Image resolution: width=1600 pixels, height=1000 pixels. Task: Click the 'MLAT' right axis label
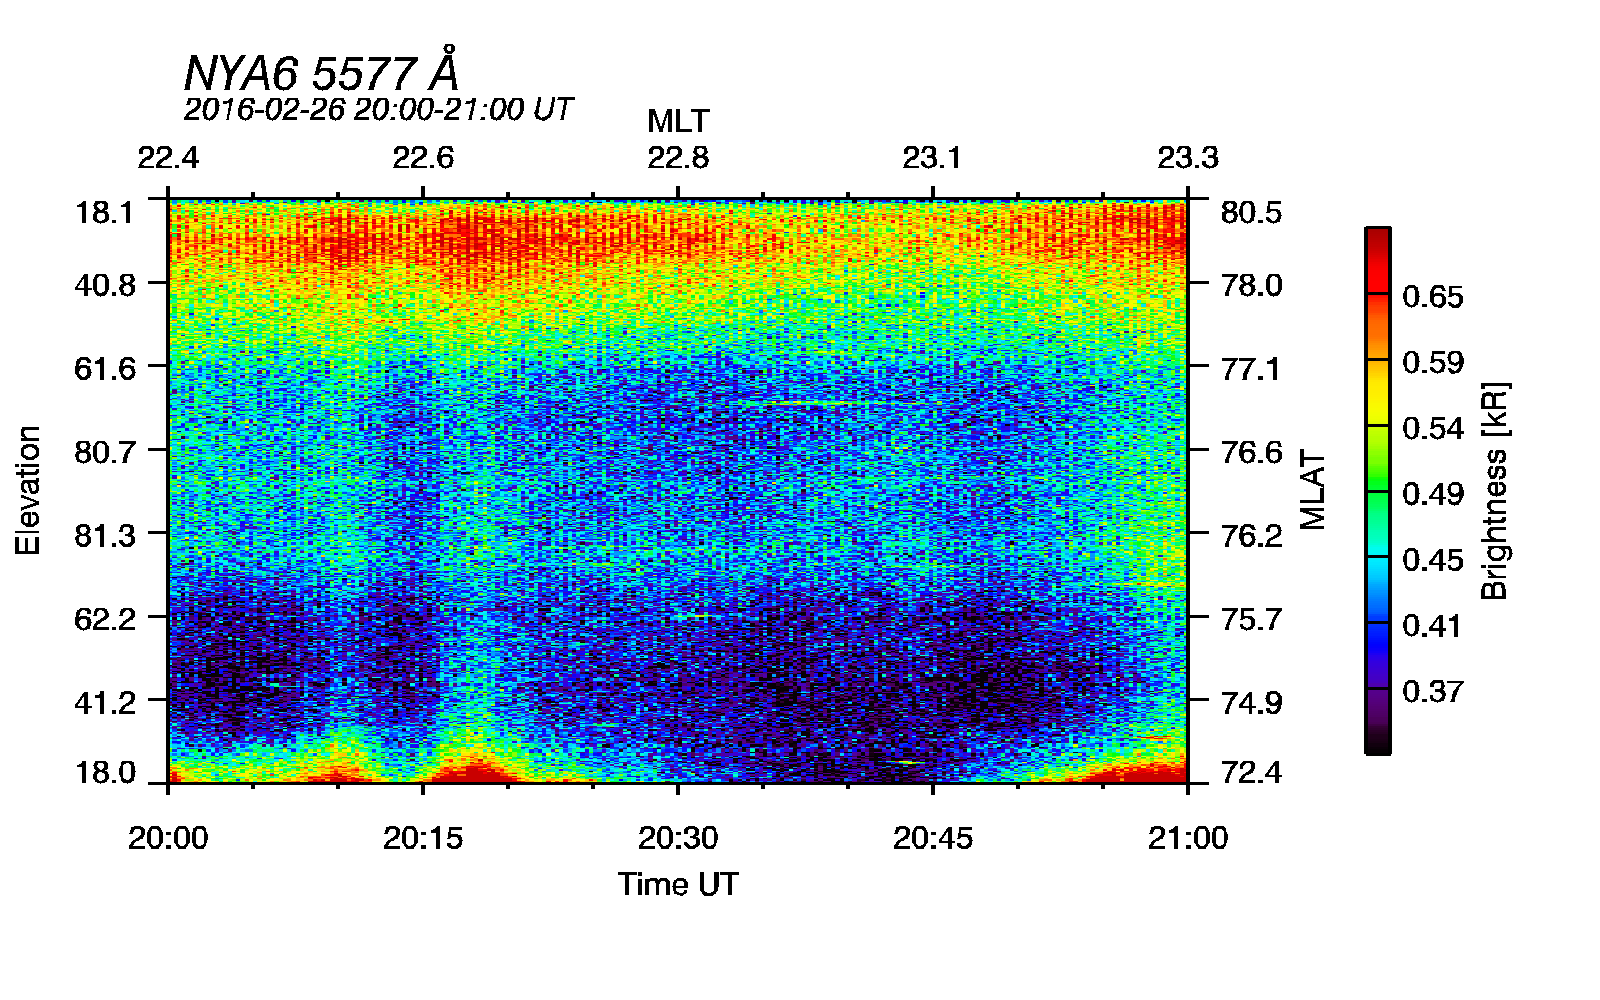[x=1313, y=491]
